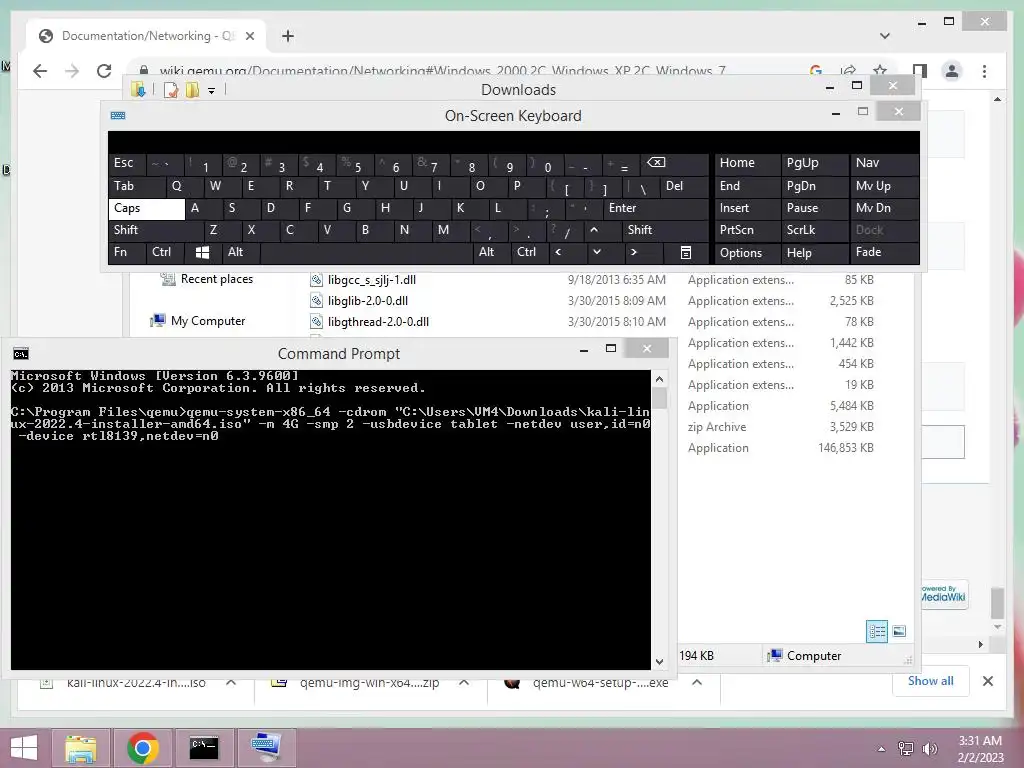Close the Documentation/Networking tab
The width and height of the screenshot is (1024, 768).
249,36
